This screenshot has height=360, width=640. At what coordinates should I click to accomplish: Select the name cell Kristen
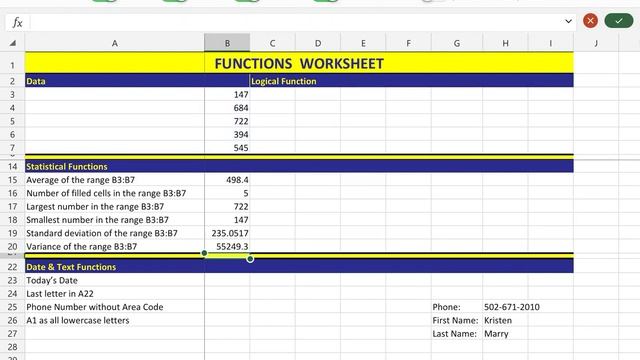click(x=505, y=320)
